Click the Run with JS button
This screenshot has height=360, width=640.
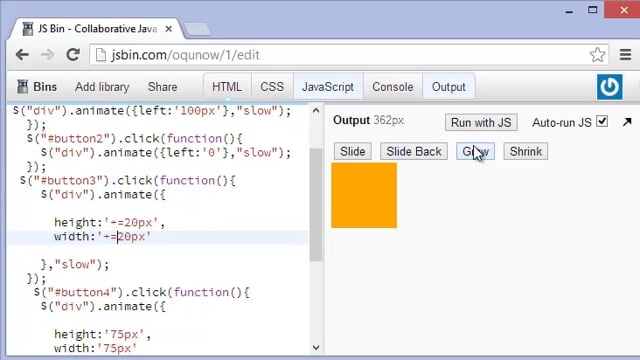pos(481,122)
